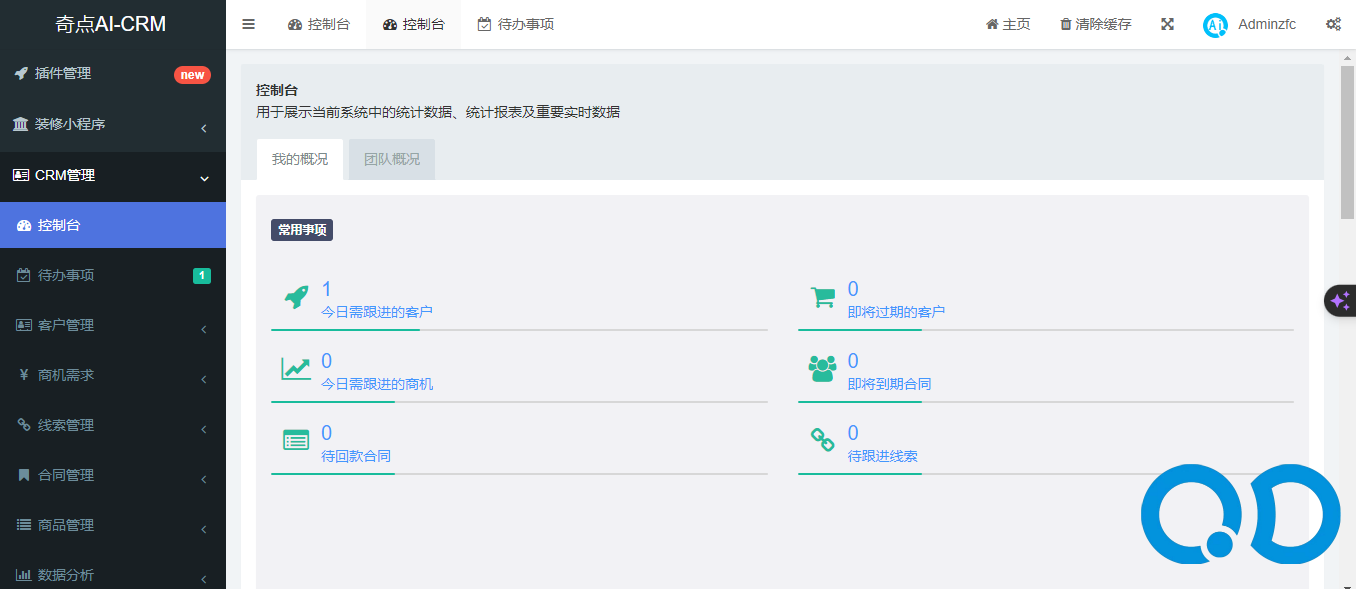
Task: Expand the 客户管理 submenu
Action: click(112, 326)
